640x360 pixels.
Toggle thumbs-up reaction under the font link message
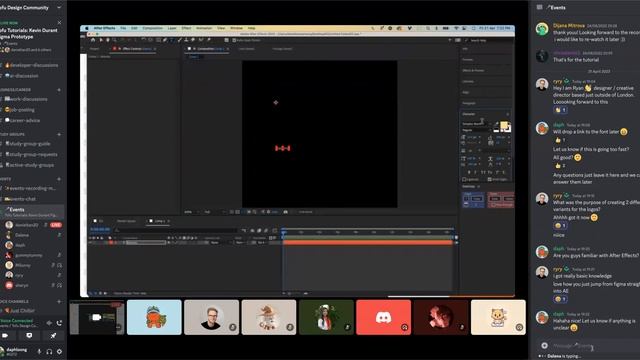point(560,140)
